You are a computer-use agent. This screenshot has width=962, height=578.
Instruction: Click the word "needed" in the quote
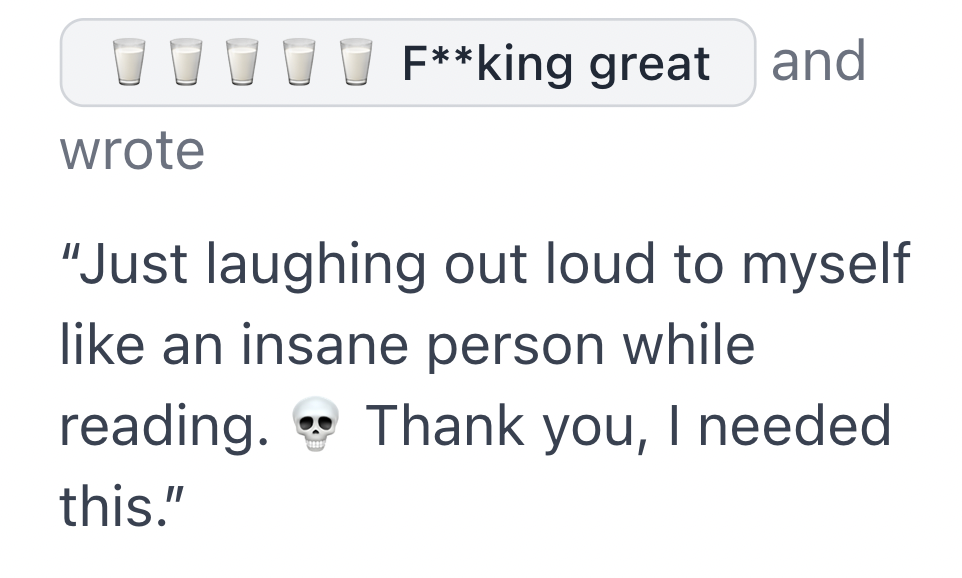795,425
